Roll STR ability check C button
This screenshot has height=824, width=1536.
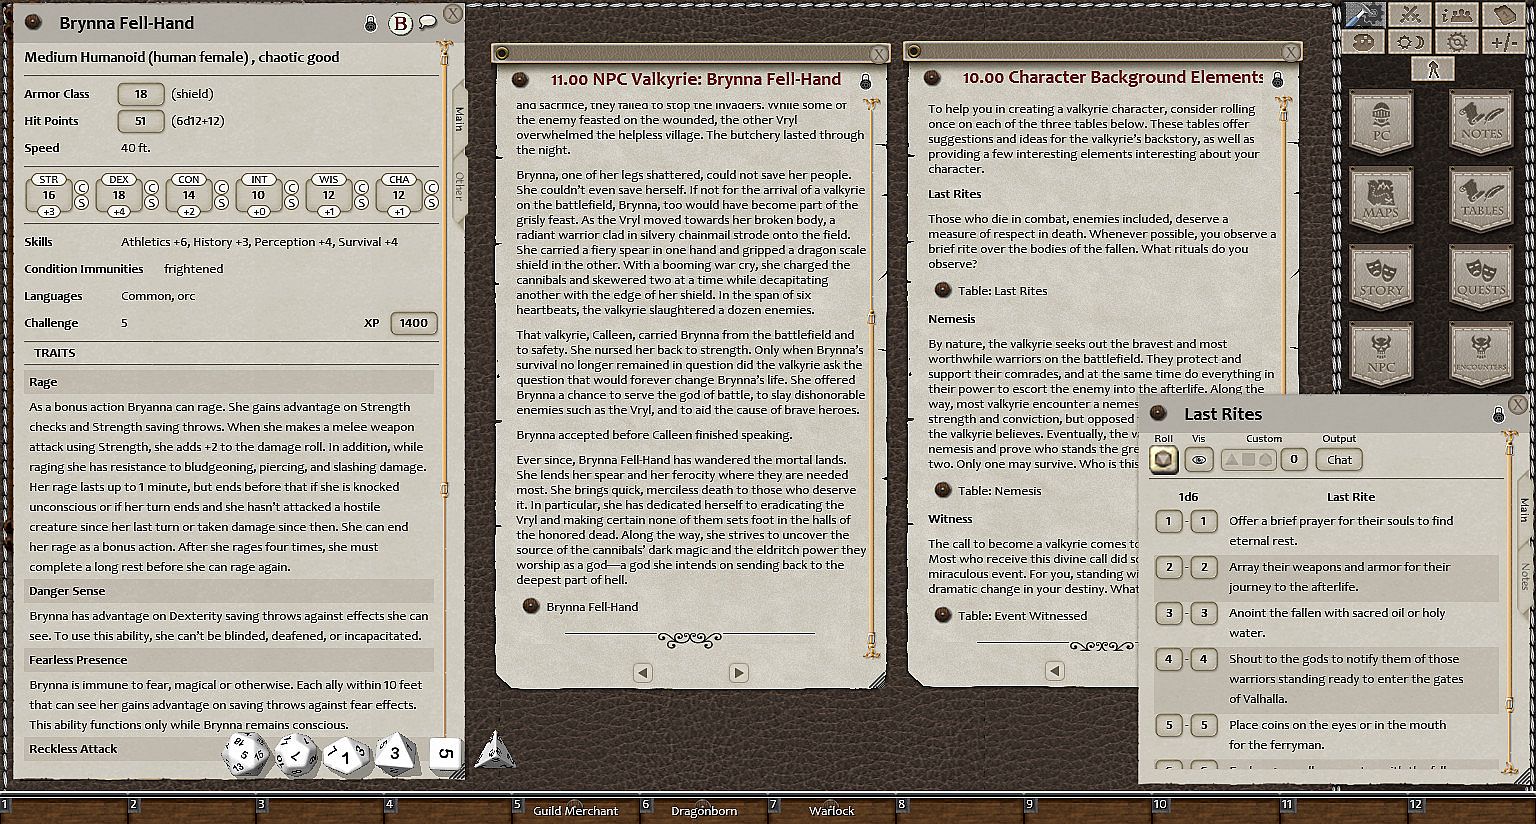(x=82, y=187)
